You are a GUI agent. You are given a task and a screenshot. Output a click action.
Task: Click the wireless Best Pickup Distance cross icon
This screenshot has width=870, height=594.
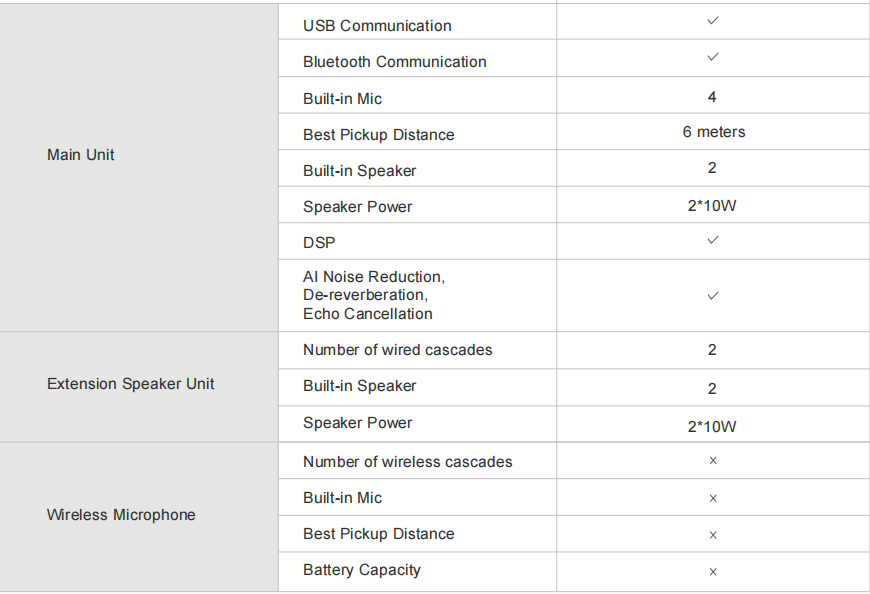[x=713, y=535]
